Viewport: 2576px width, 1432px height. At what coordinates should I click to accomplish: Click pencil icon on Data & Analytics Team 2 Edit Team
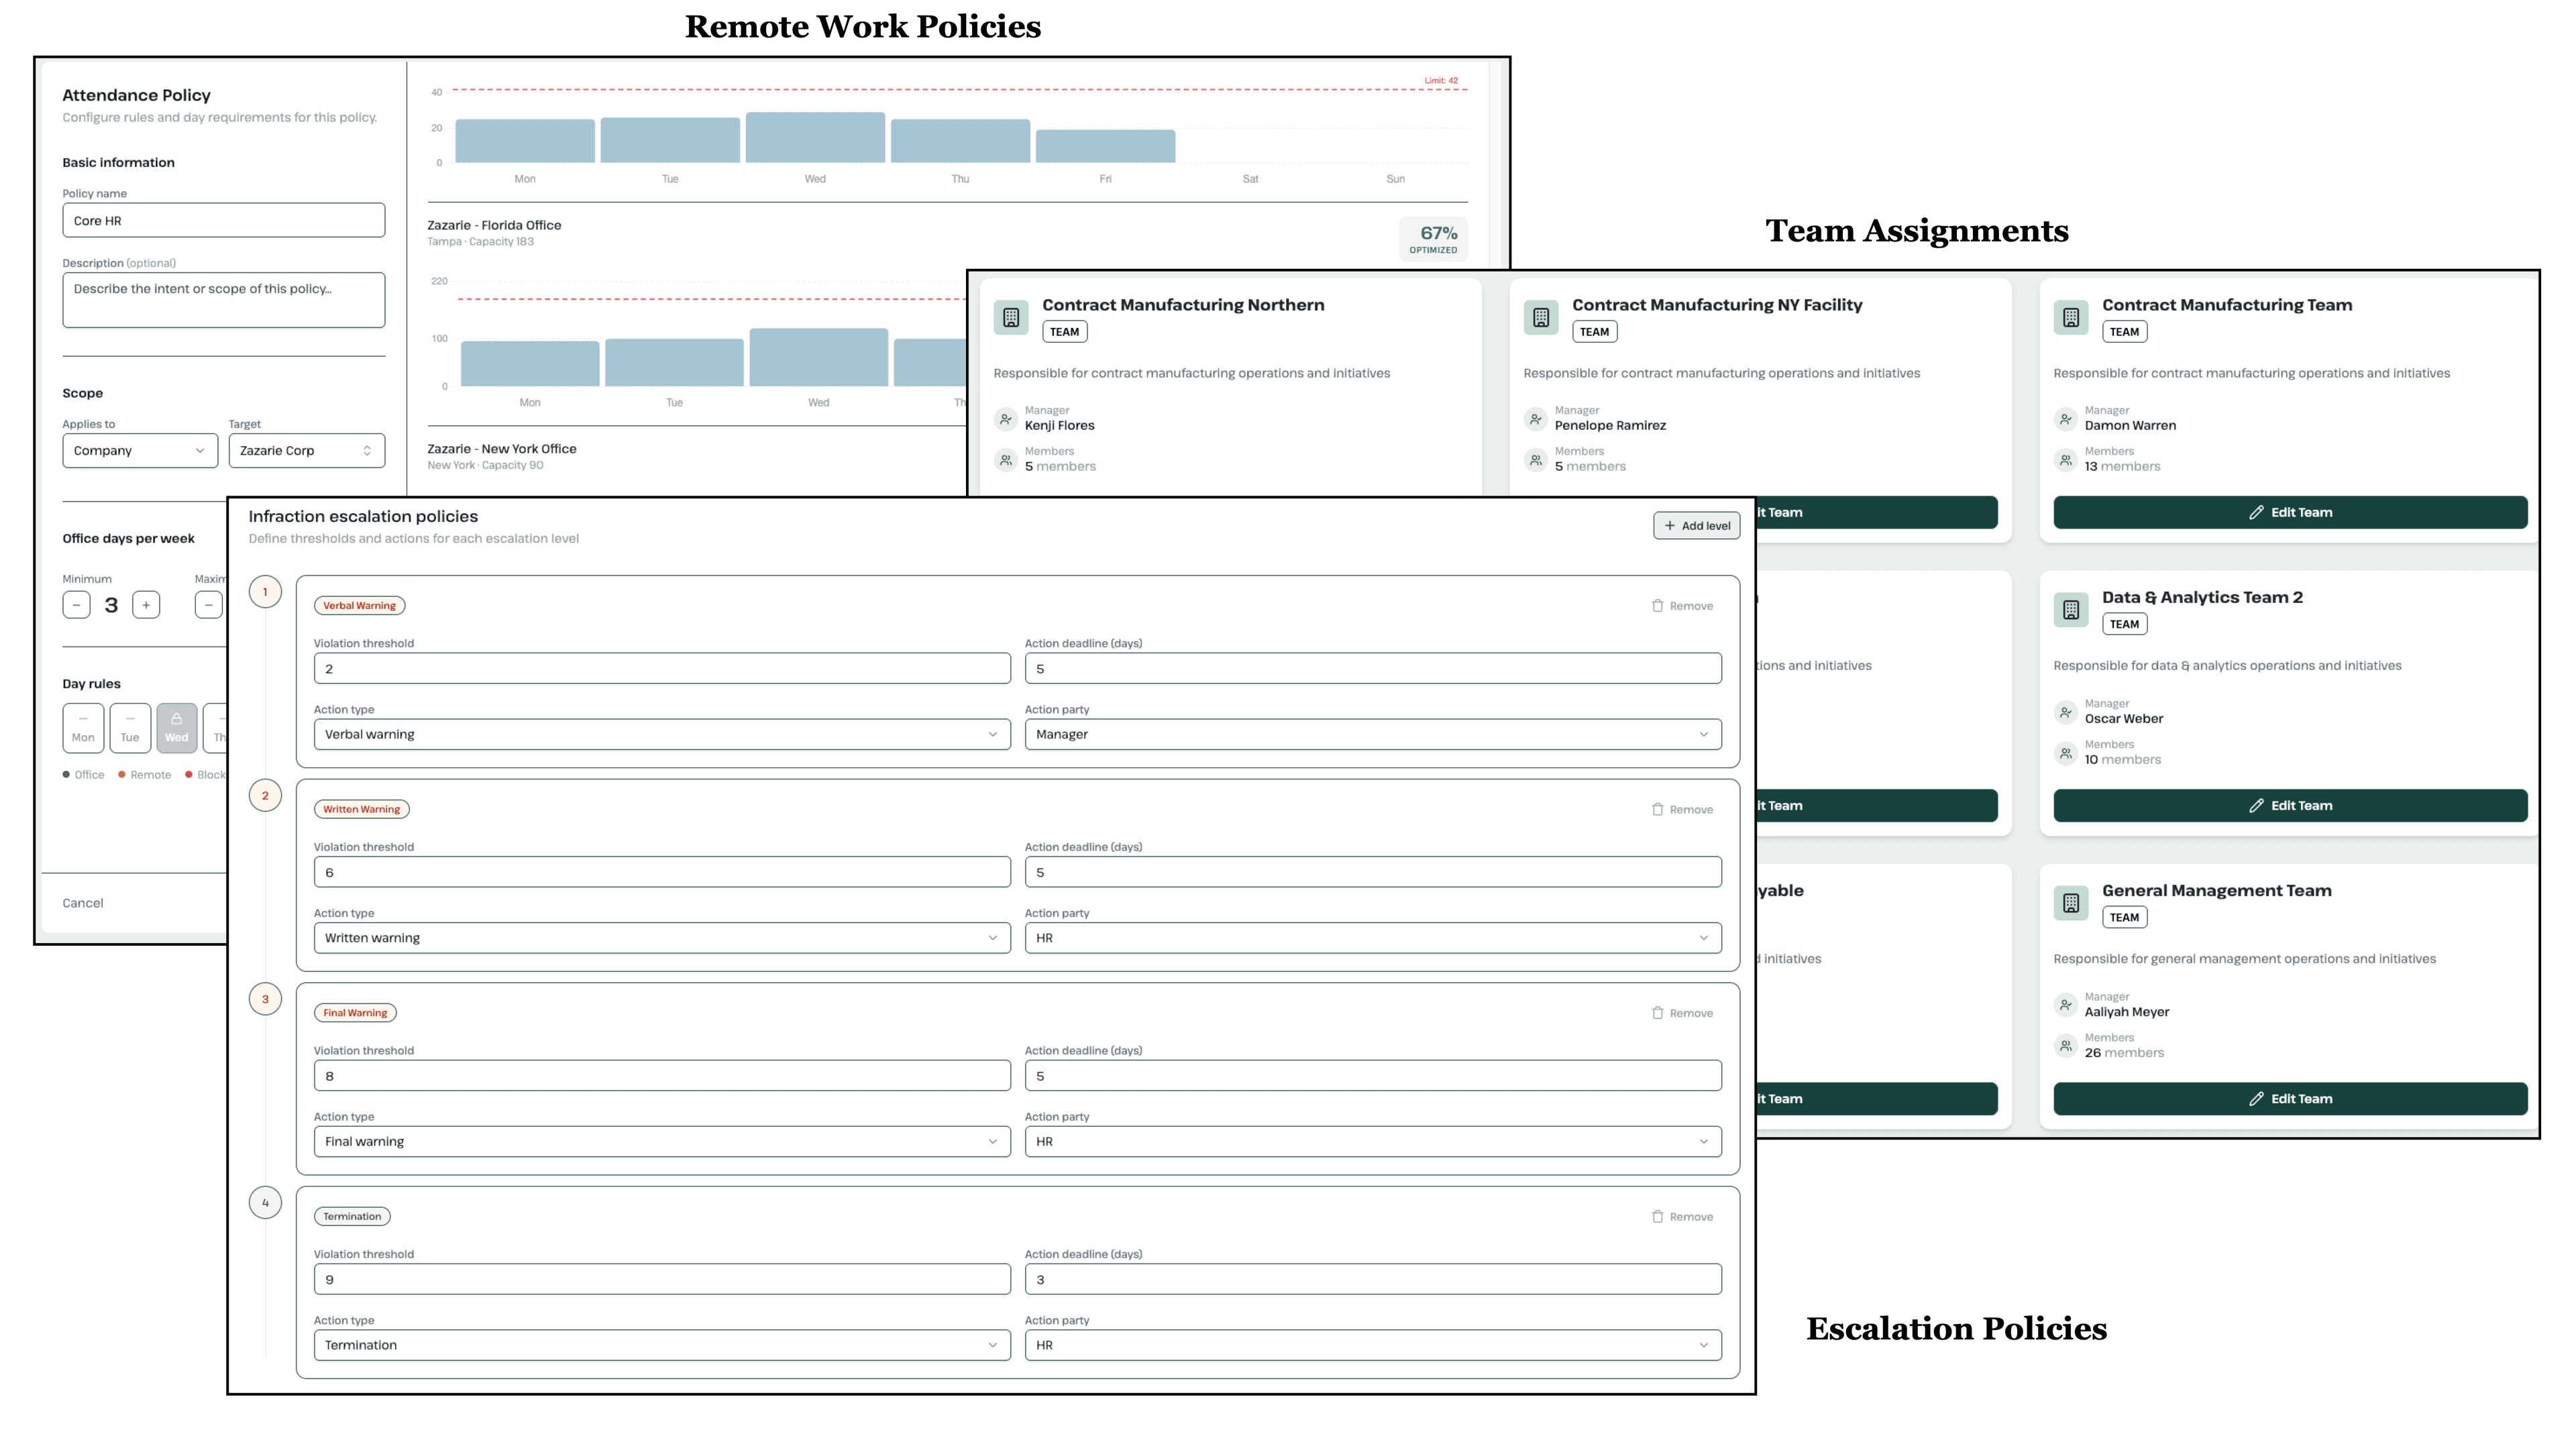2256,805
